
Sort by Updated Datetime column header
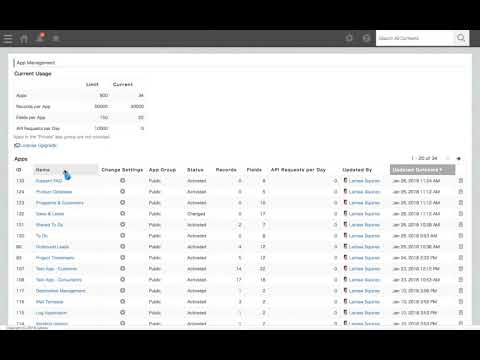pyautogui.click(x=422, y=170)
